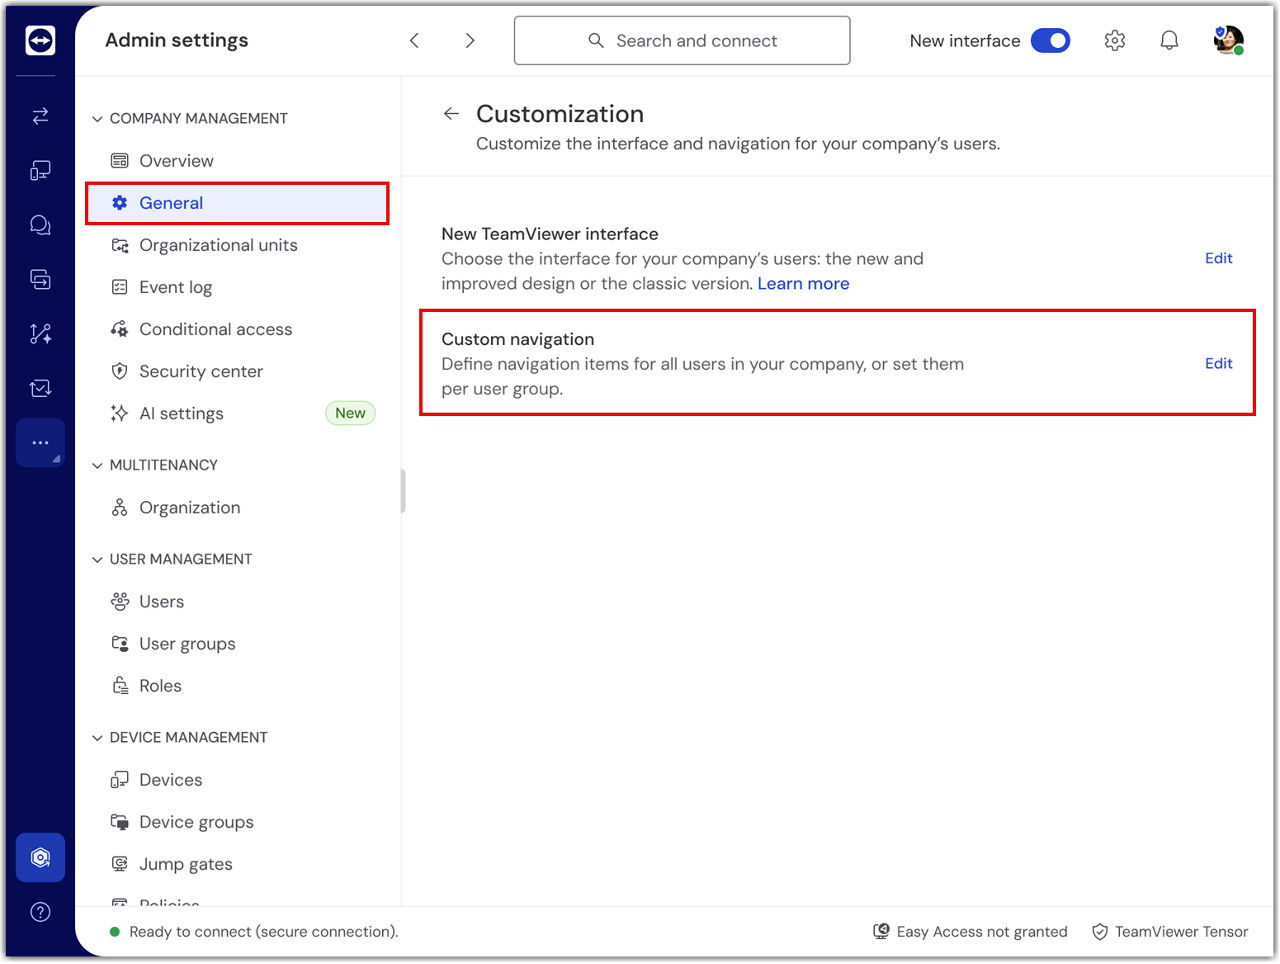This screenshot has width=1280, height=964.
Task: Click the Search and connect field
Action: pyautogui.click(x=682, y=41)
